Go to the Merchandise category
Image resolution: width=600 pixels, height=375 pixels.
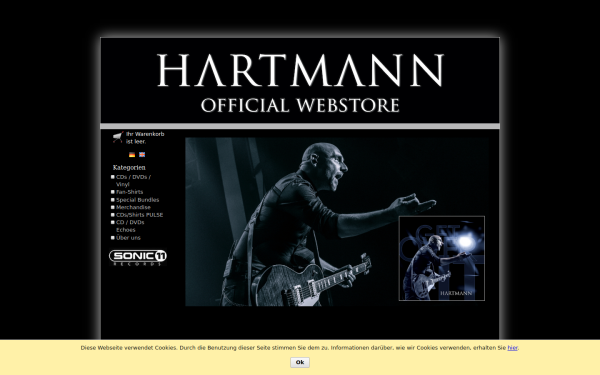click(x=133, y=207)
